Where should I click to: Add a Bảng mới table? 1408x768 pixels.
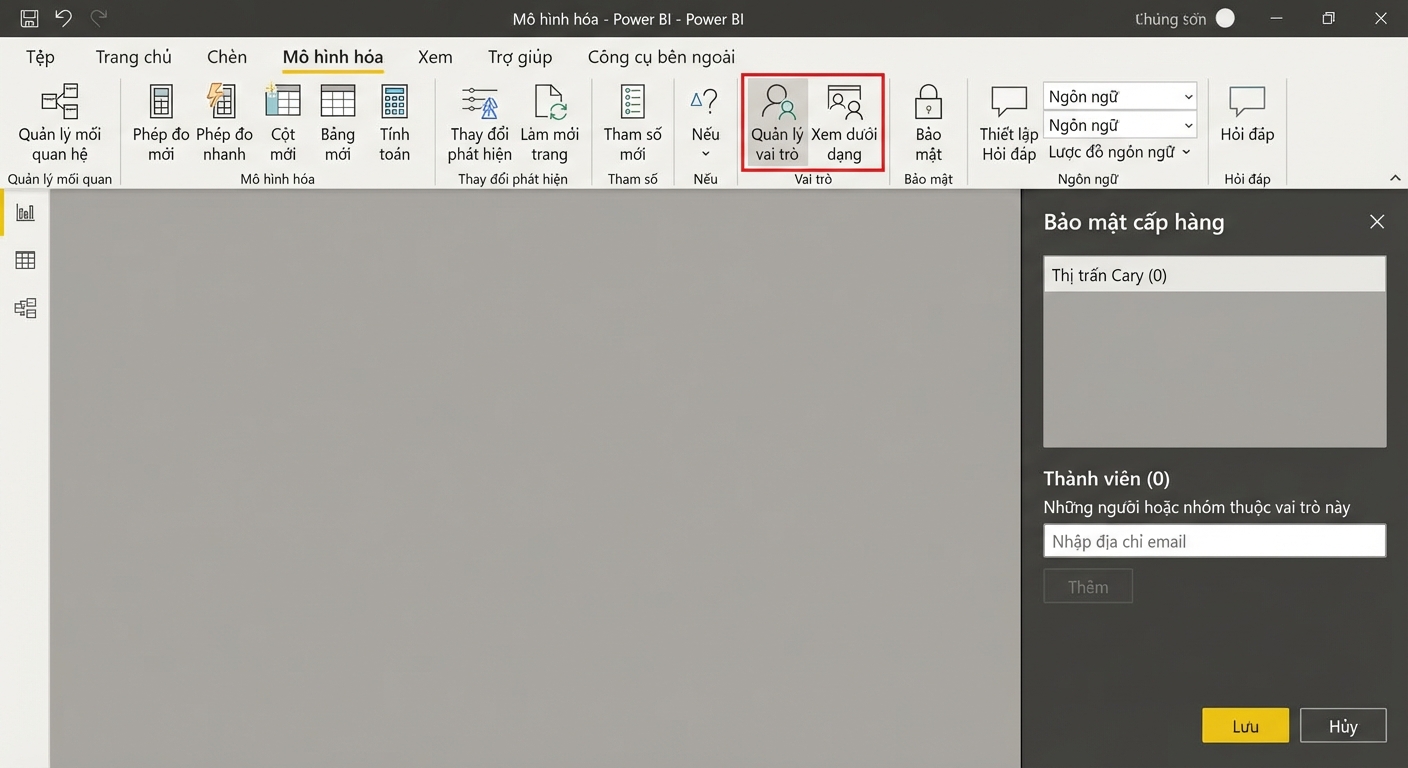tap(338, 124)
